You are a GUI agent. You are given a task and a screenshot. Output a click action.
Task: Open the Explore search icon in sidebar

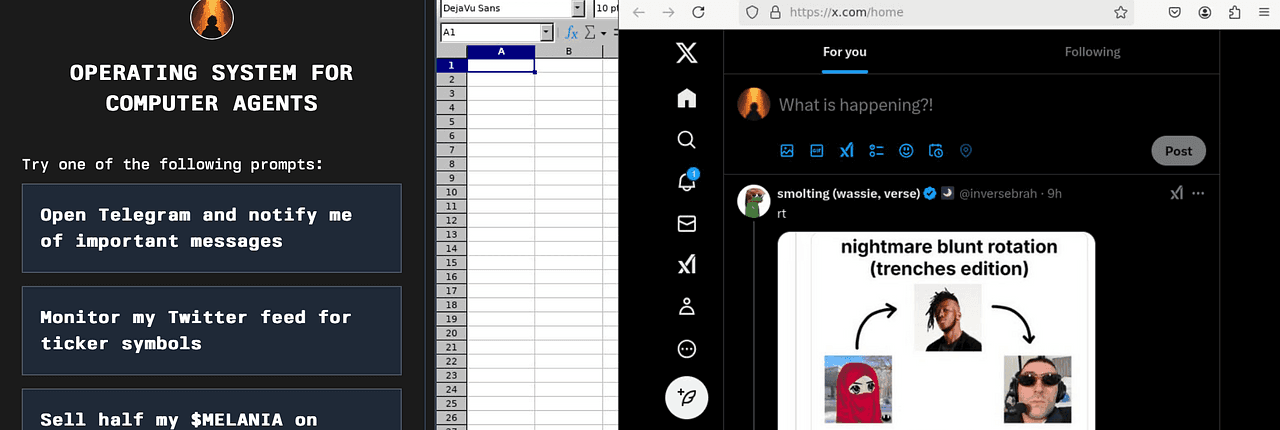click(686, 140)
